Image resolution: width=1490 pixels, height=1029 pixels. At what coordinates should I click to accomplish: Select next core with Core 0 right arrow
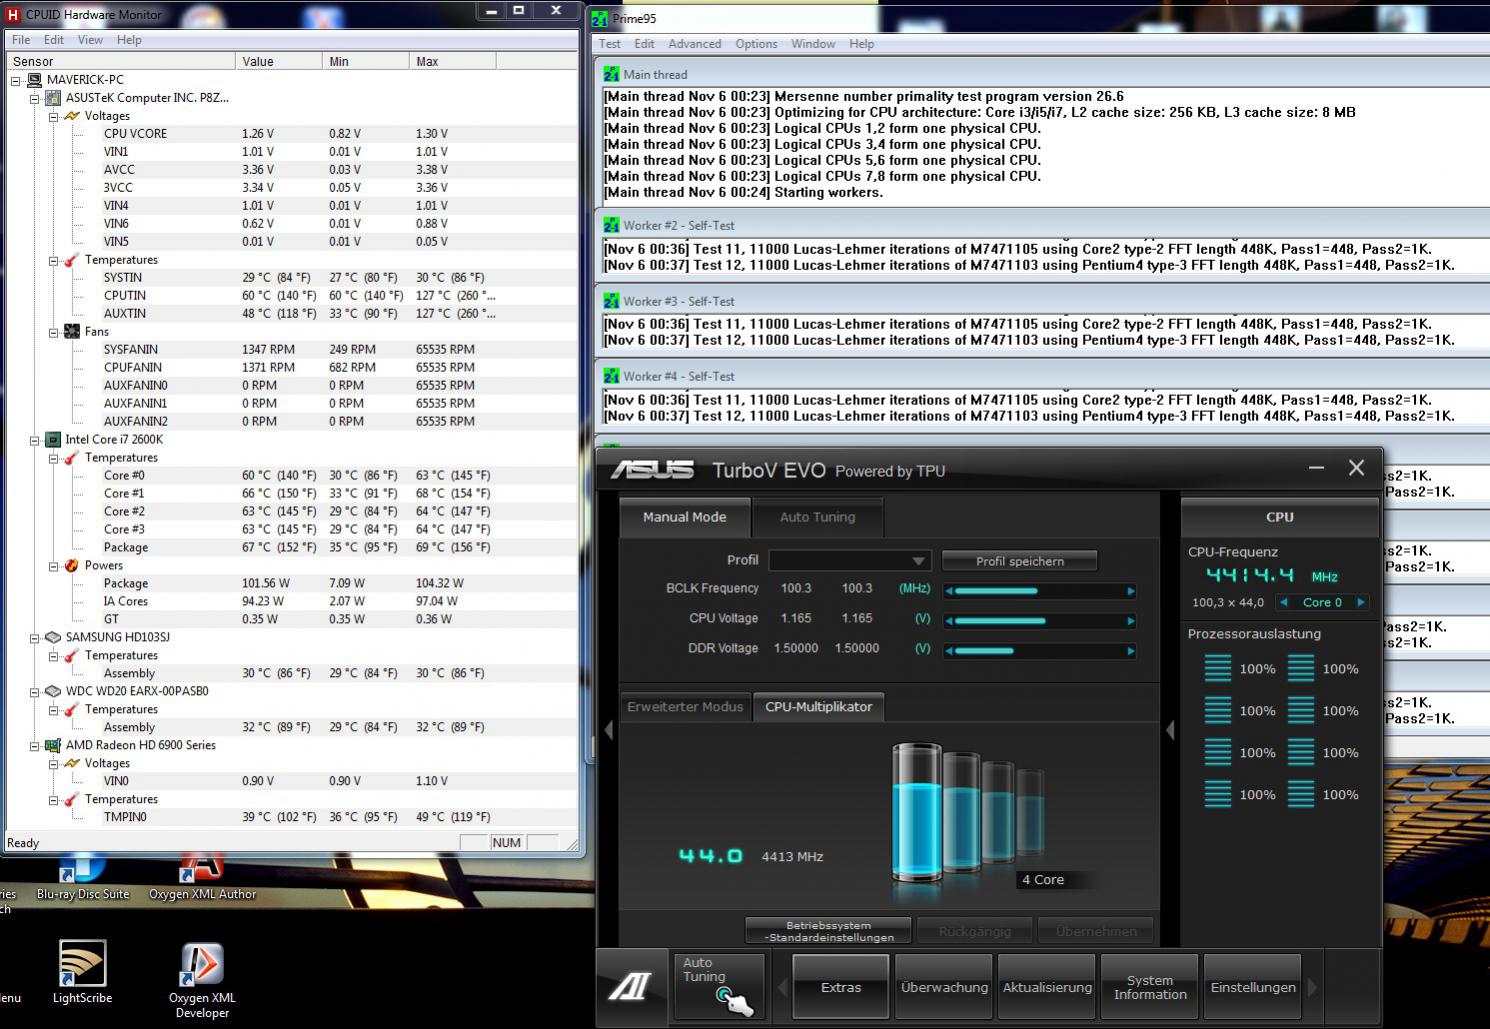pos(1360,602)
